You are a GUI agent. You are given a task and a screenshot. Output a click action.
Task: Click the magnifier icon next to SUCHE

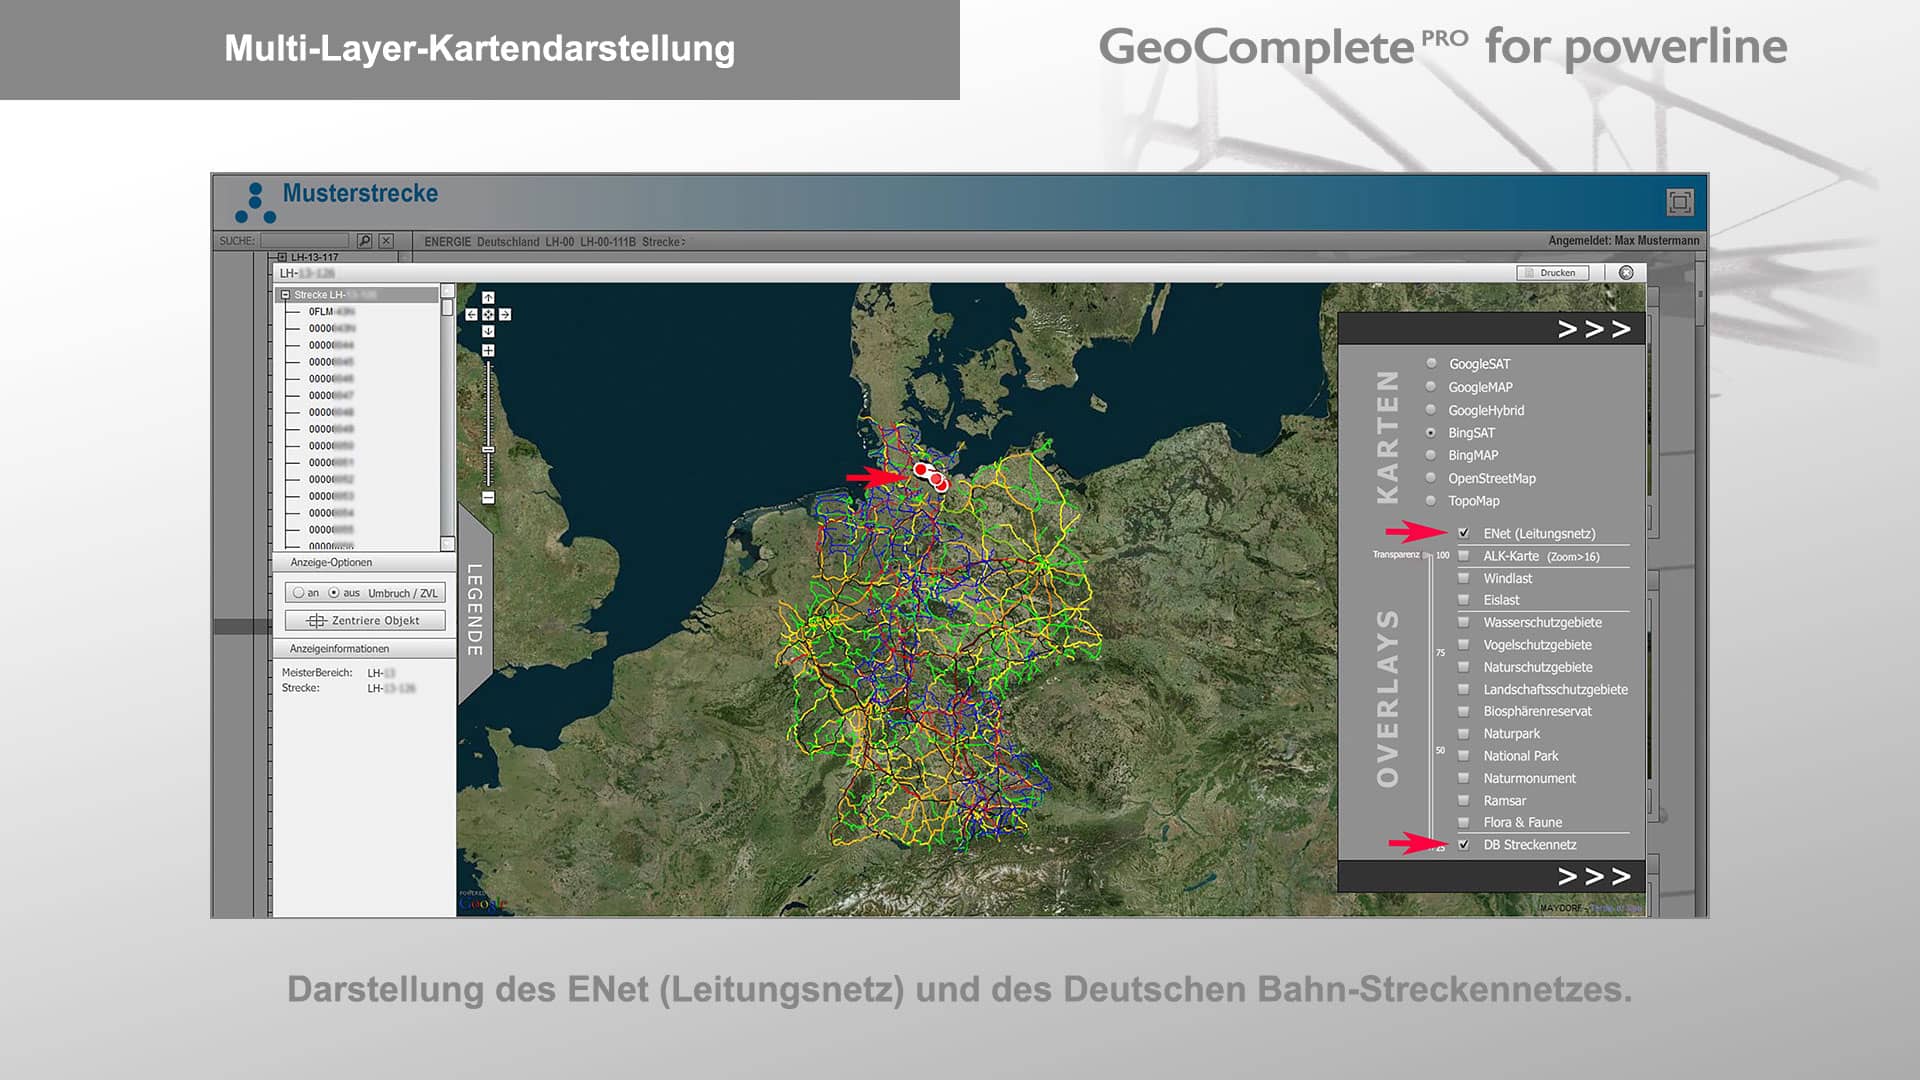point(363,241)
